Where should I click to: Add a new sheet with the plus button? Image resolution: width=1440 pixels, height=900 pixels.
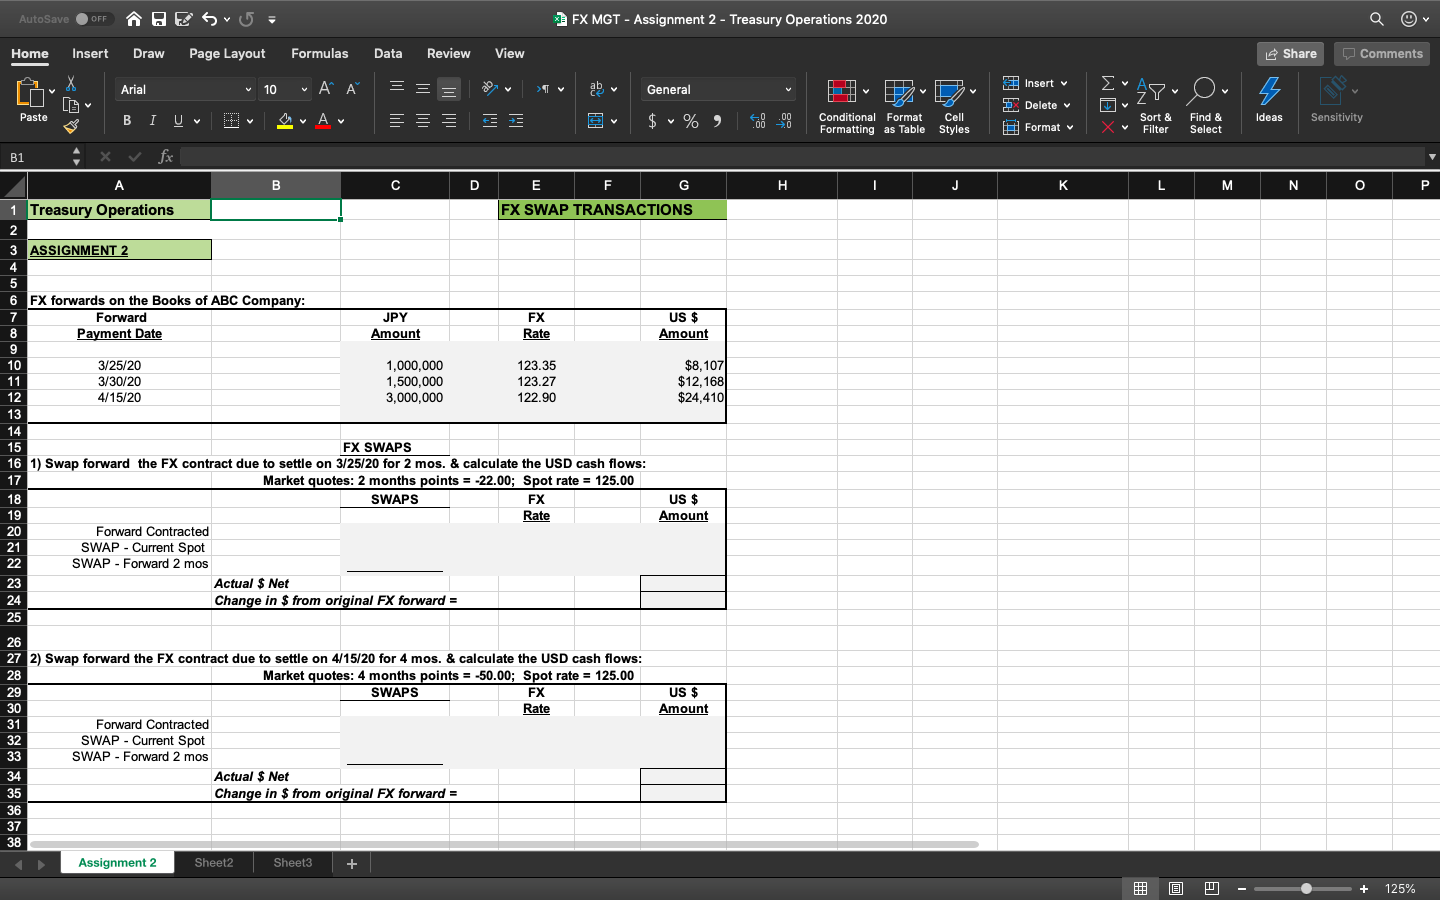coord(352,862)
